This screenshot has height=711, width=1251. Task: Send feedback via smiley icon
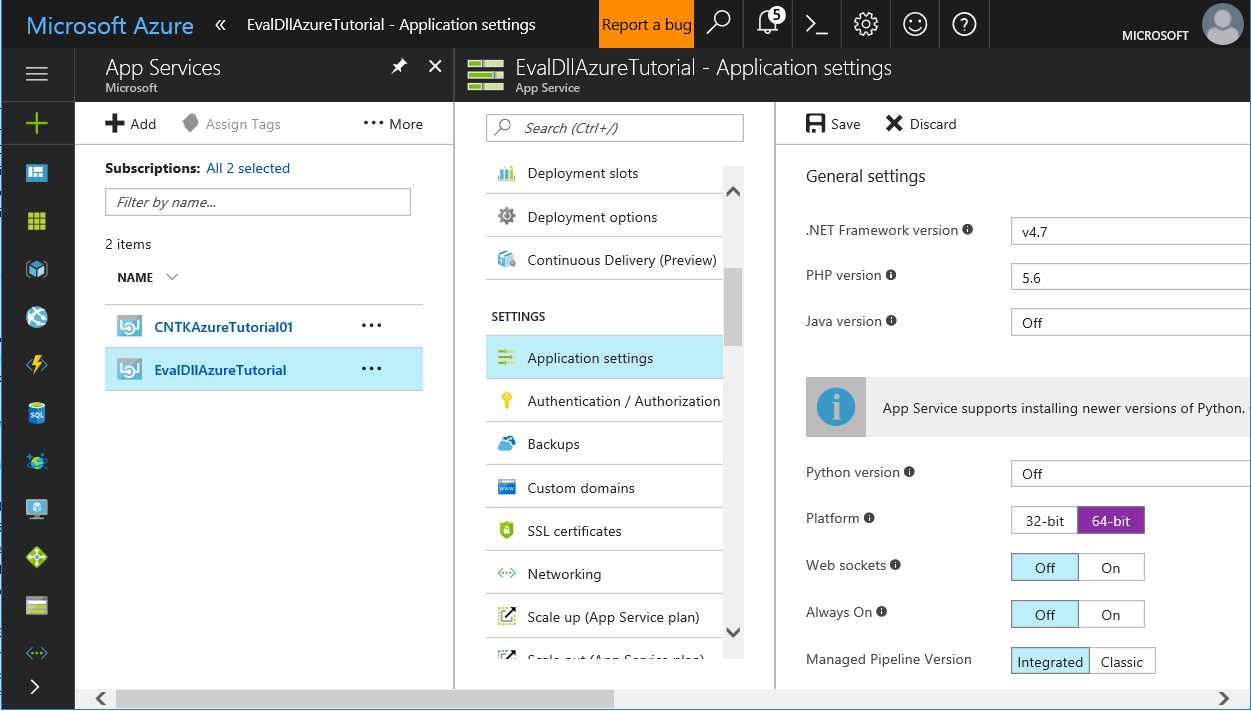pyautogui.click(x=915, y=24)
